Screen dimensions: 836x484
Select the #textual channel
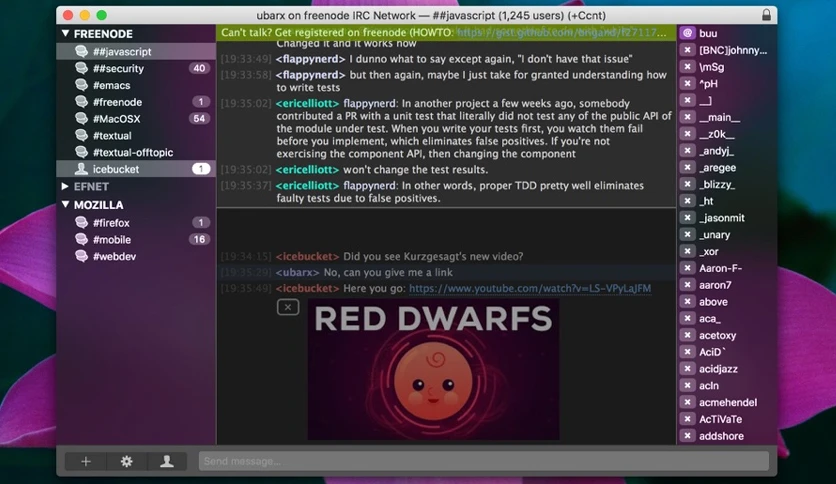click(x=136, y=135)
